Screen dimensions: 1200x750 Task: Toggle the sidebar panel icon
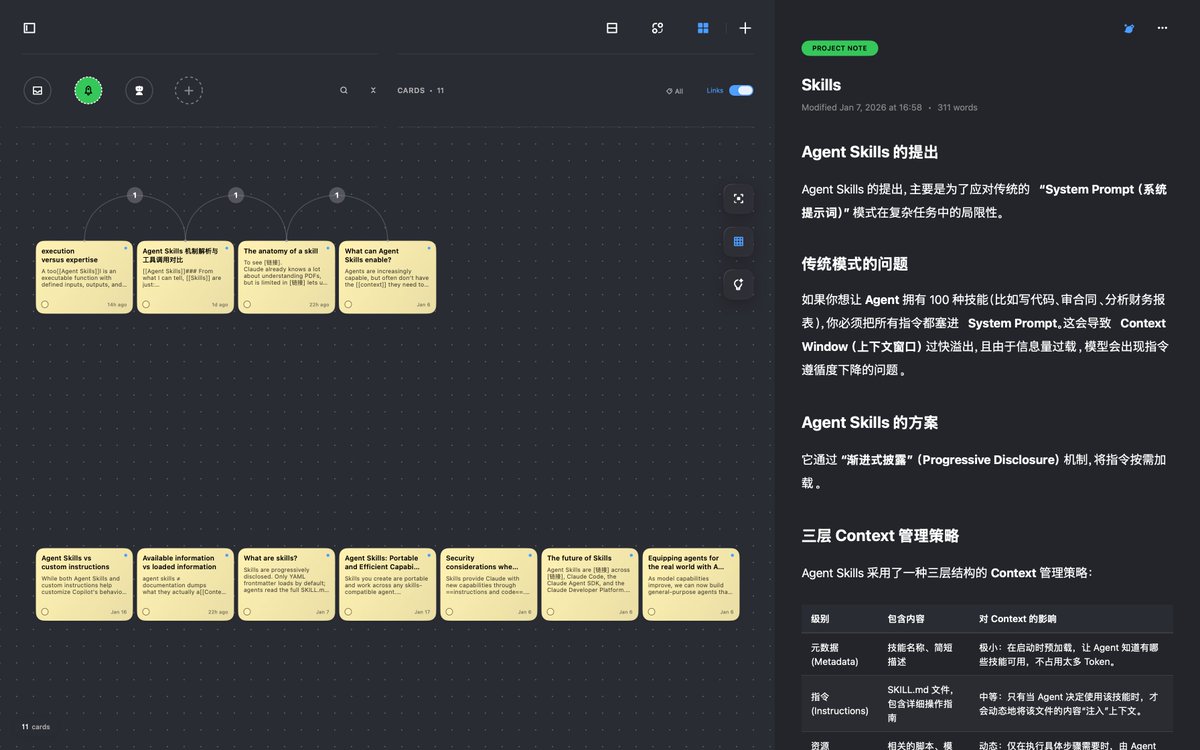(x=29, y=28)
